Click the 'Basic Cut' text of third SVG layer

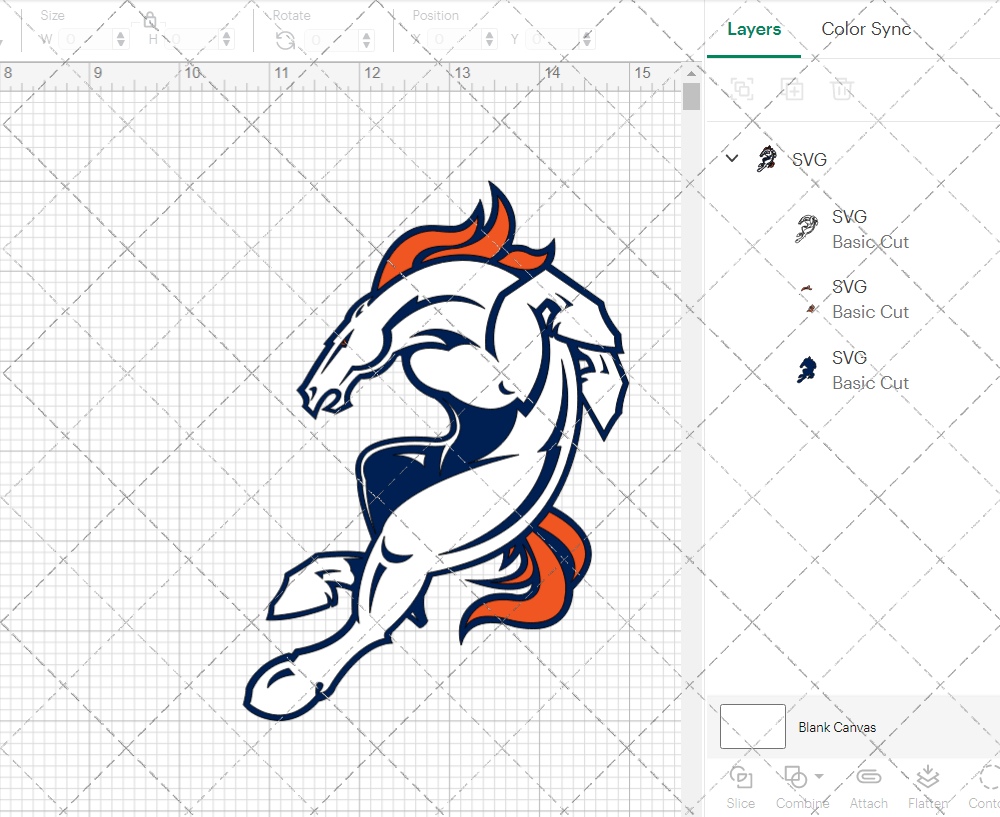click(x=870, y=383)
